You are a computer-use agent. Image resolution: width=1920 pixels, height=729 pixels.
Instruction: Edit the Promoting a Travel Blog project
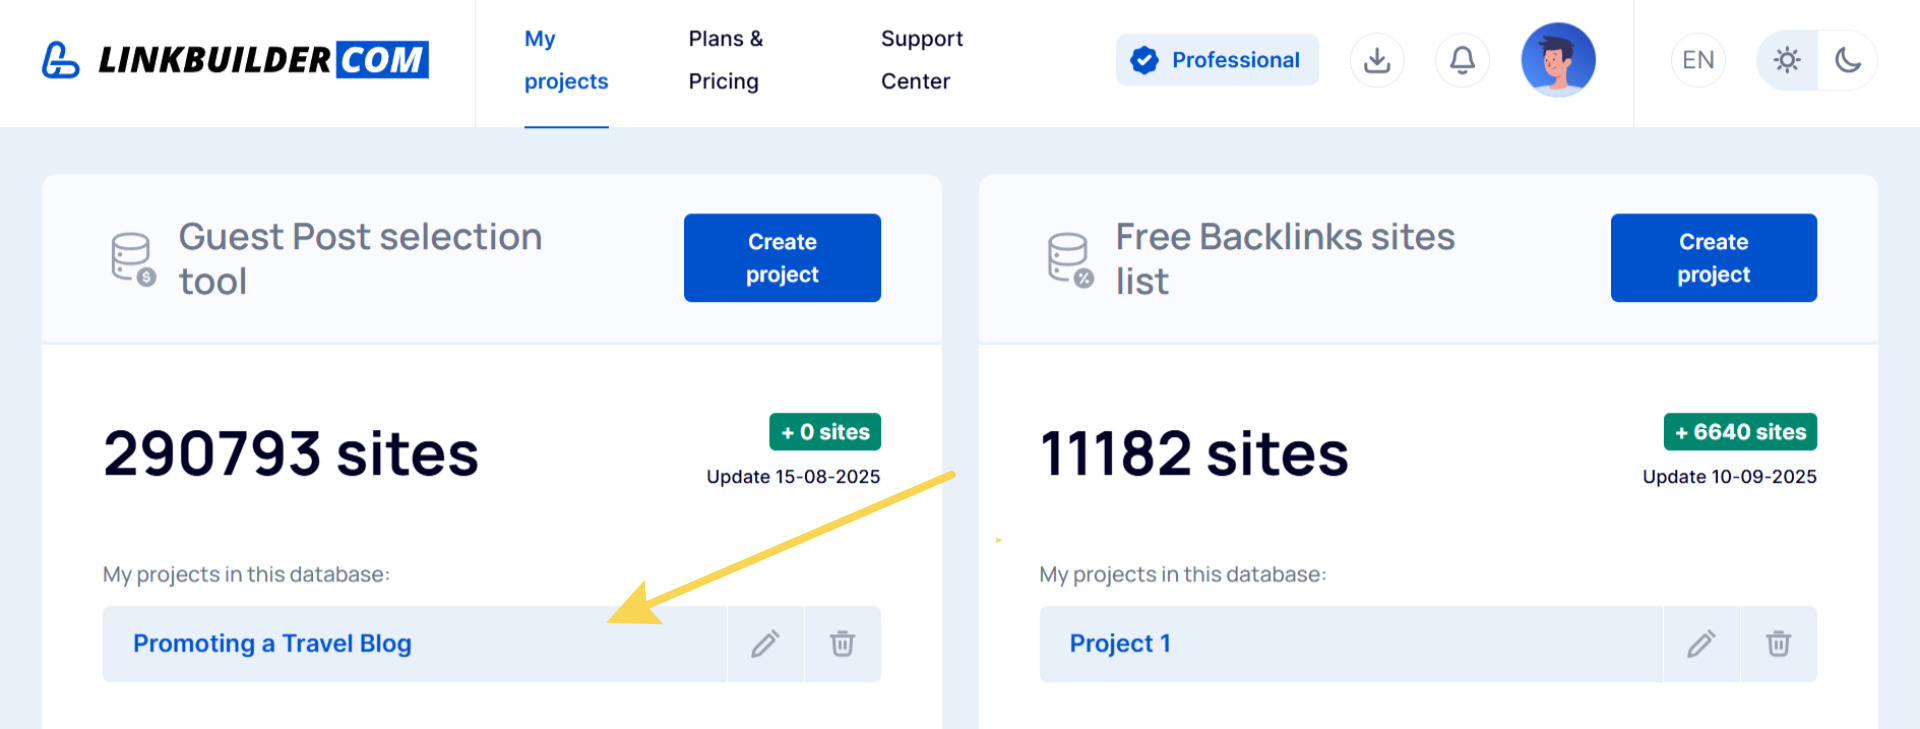coord(765,644)
